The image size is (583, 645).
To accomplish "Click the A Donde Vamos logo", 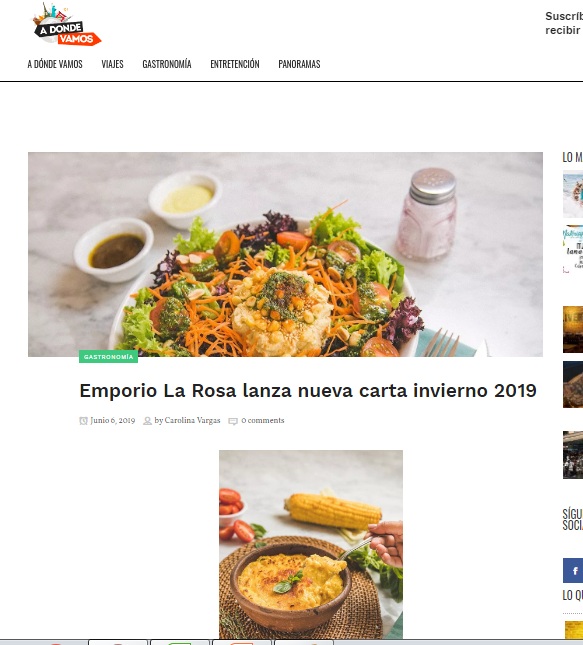I will (x=67, y=24).
